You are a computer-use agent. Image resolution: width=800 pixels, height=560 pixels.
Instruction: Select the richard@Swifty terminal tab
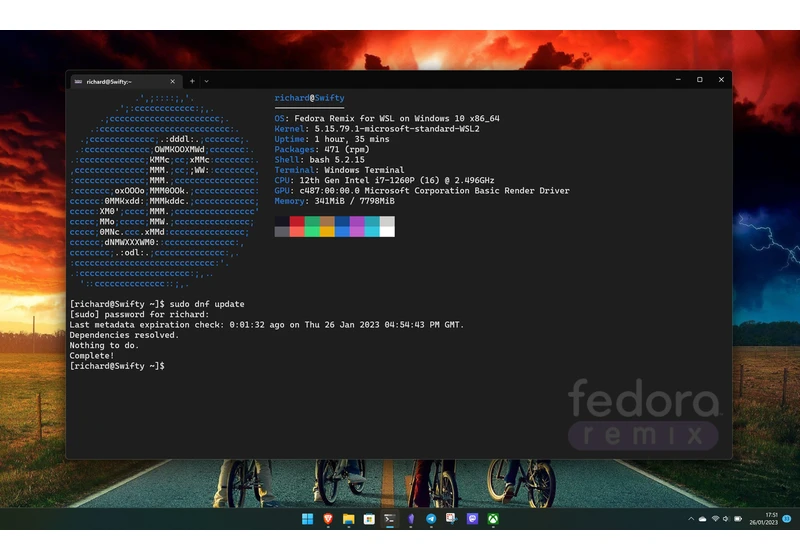pyautogui.click(x=127, y=81)
